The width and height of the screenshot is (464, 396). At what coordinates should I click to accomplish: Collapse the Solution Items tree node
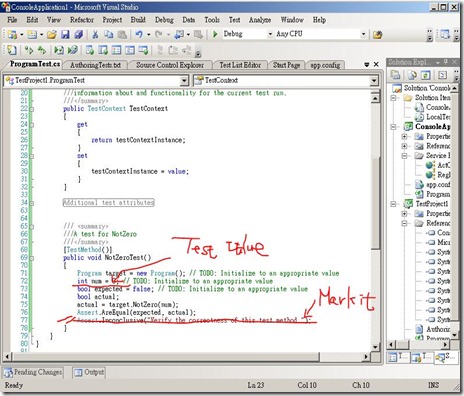point(393,98)
